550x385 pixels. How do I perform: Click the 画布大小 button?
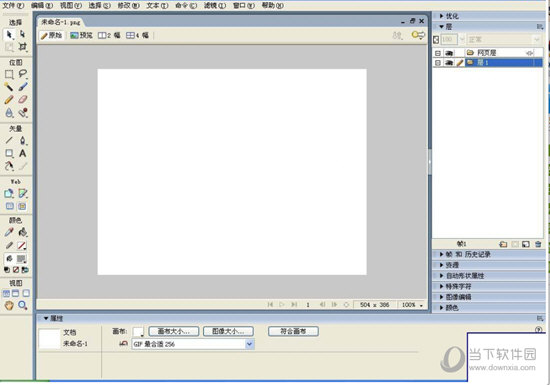[174, 331]
